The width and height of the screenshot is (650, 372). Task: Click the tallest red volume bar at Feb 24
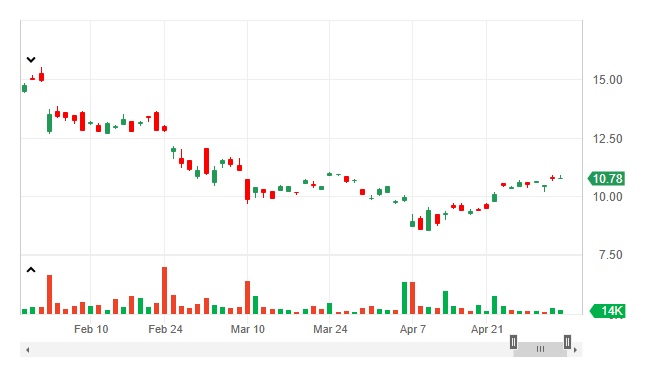click(x=165, y=290)
